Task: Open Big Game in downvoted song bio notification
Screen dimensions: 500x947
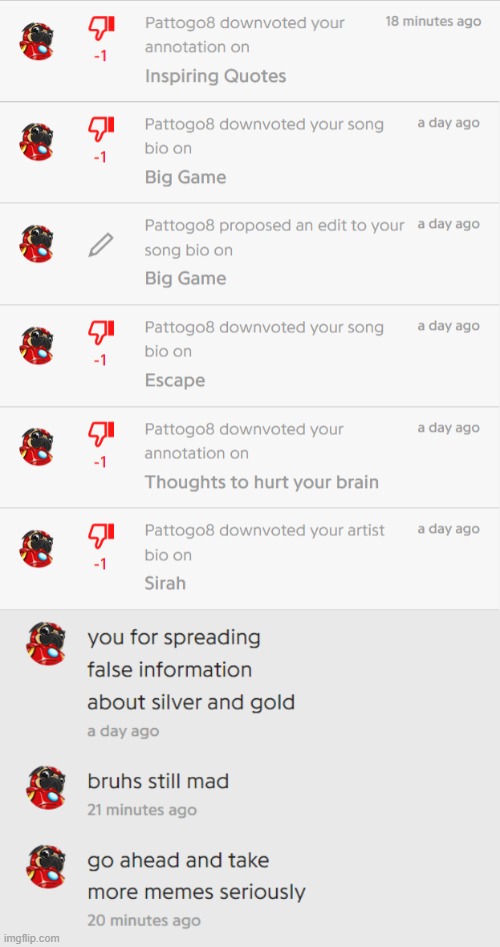Action: click(185, 178)
